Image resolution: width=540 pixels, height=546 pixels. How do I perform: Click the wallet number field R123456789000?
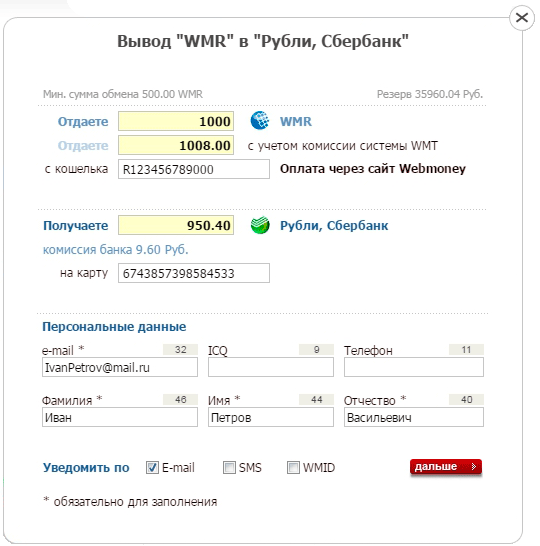pyautogui.click(x=194, y=169)
